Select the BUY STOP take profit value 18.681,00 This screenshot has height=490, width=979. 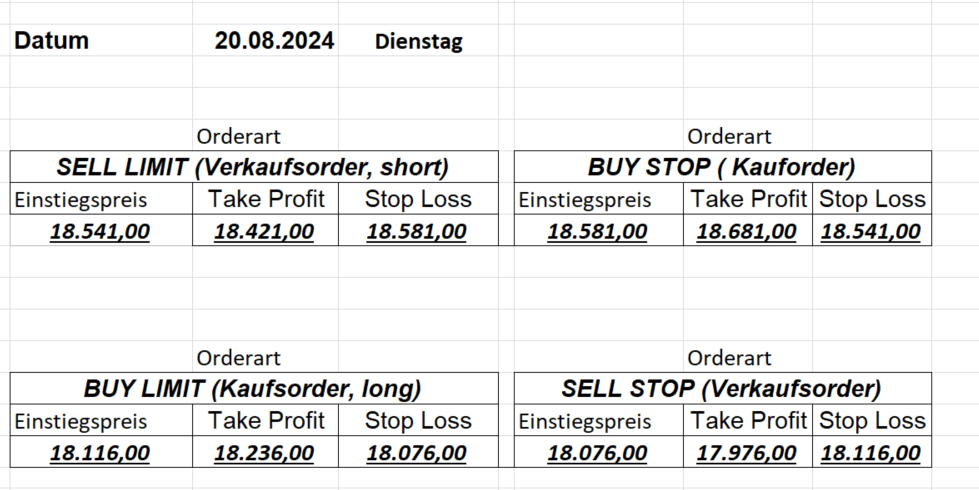[x=747, y=232]
